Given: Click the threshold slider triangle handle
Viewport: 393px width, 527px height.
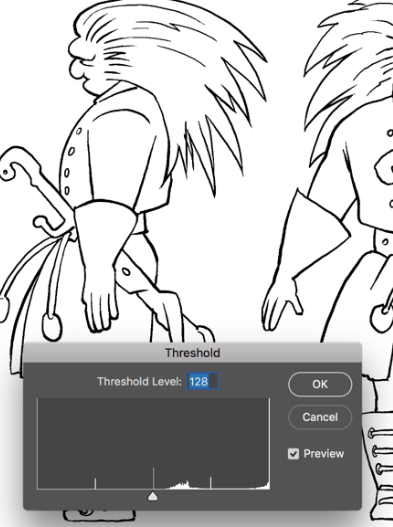Looking at the screenshot, I should click(x=153, y=496).
